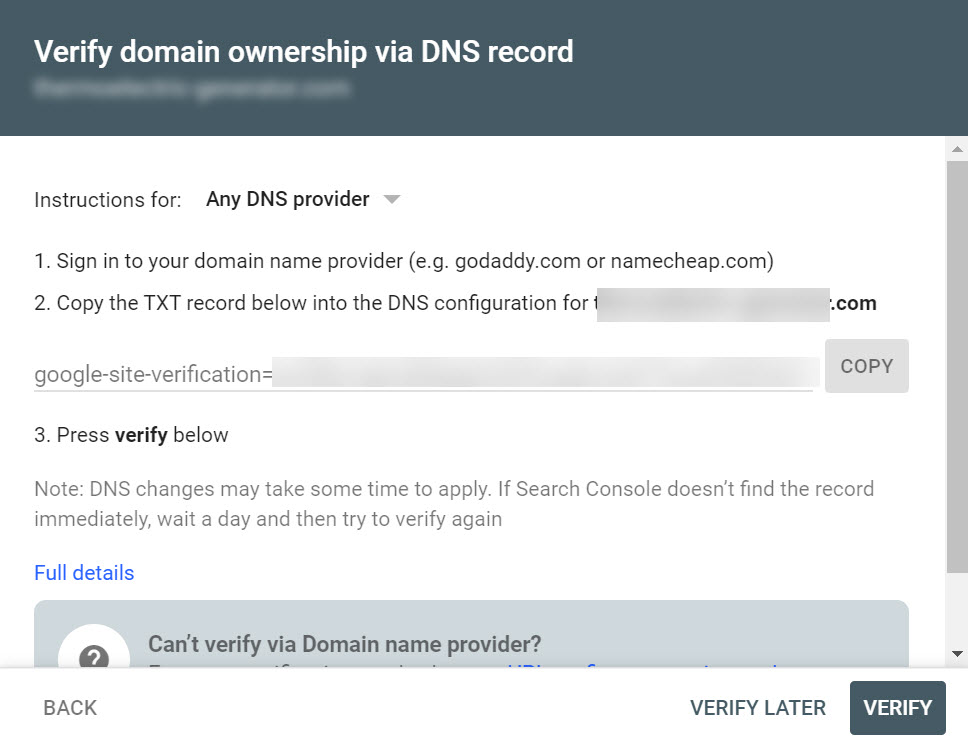Click the Can't verify via Domain name provider heading
This screenshot has width=968, height=751.
(344, 644)
